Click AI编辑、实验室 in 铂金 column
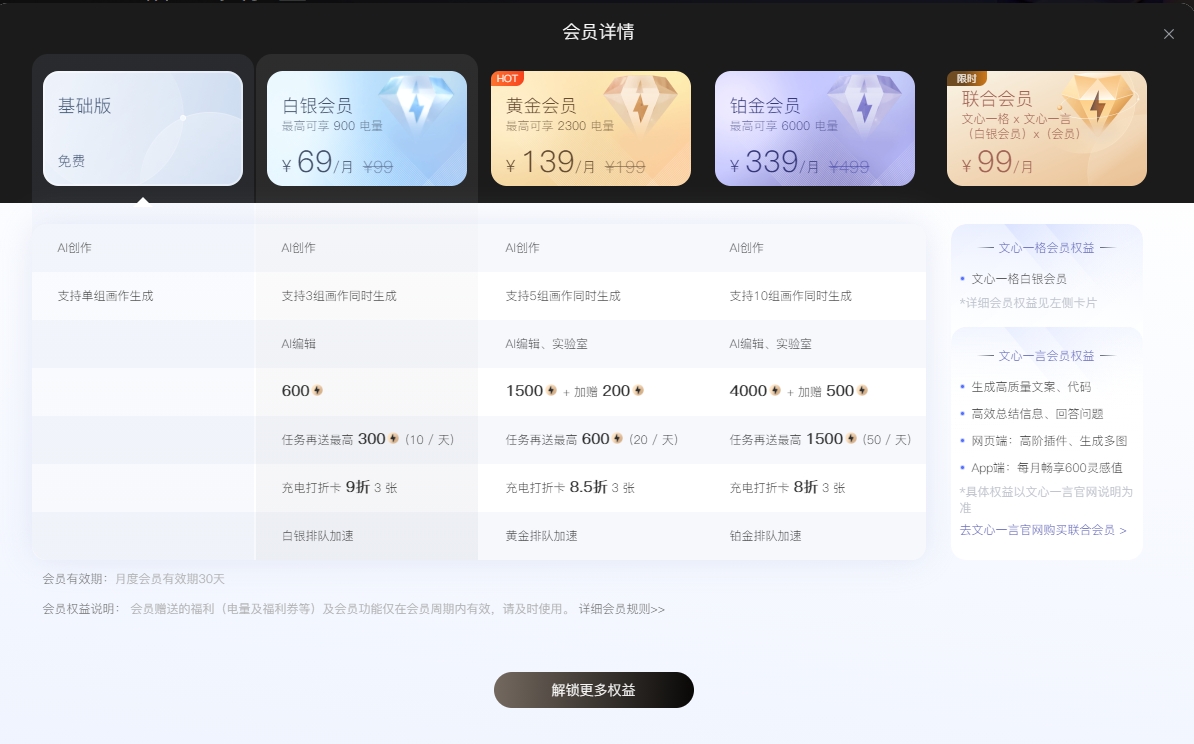The width and height of the screenshot is (1194, 744). [x=770, y=343]
